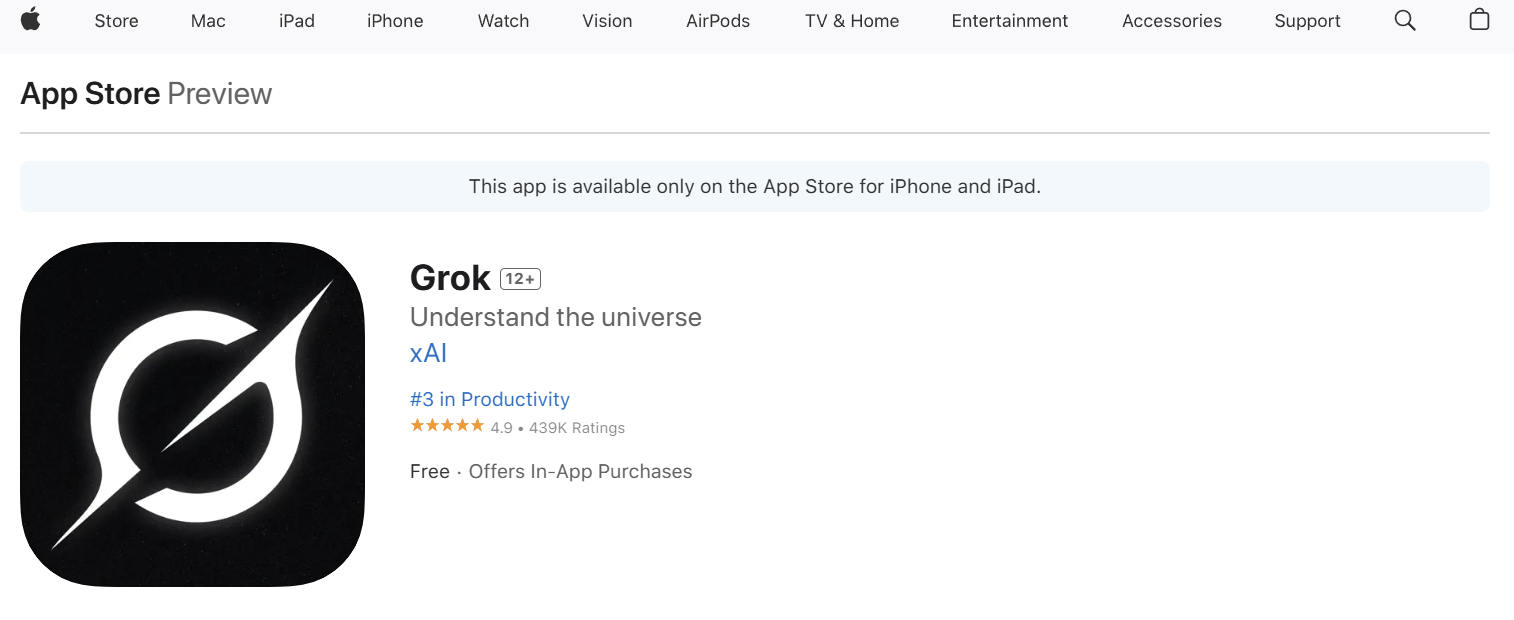
Task: Open the iPad menu
Action: coord(297,21)
